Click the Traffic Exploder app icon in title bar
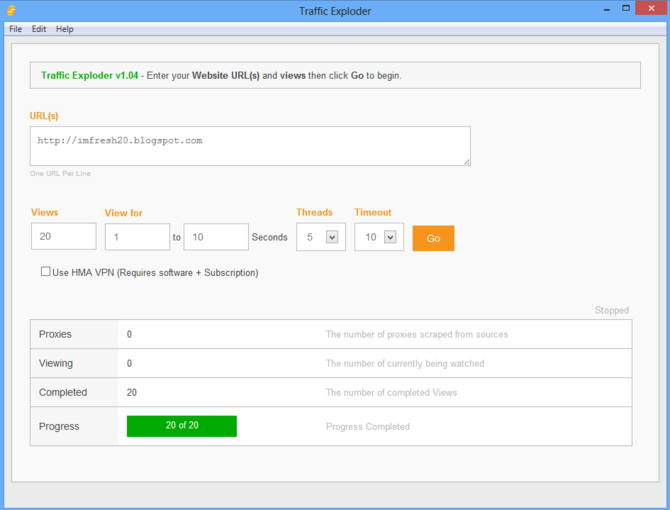Image resolution: width=670 pixels, height=510 pixels. 11,10
